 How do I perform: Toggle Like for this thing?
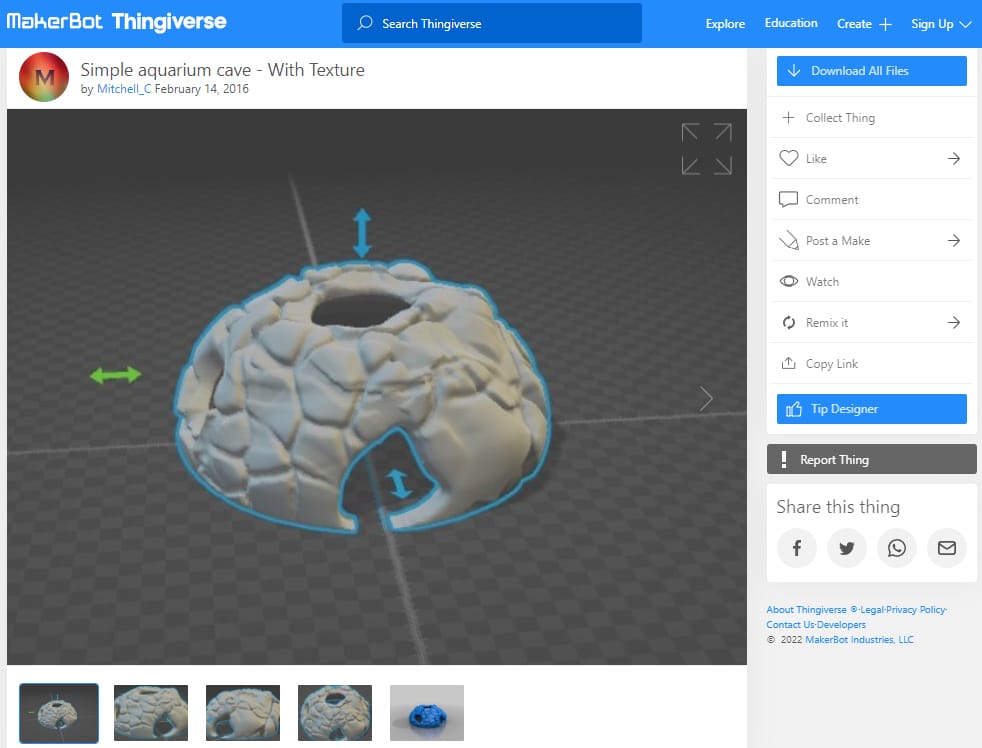click(789, 158)
